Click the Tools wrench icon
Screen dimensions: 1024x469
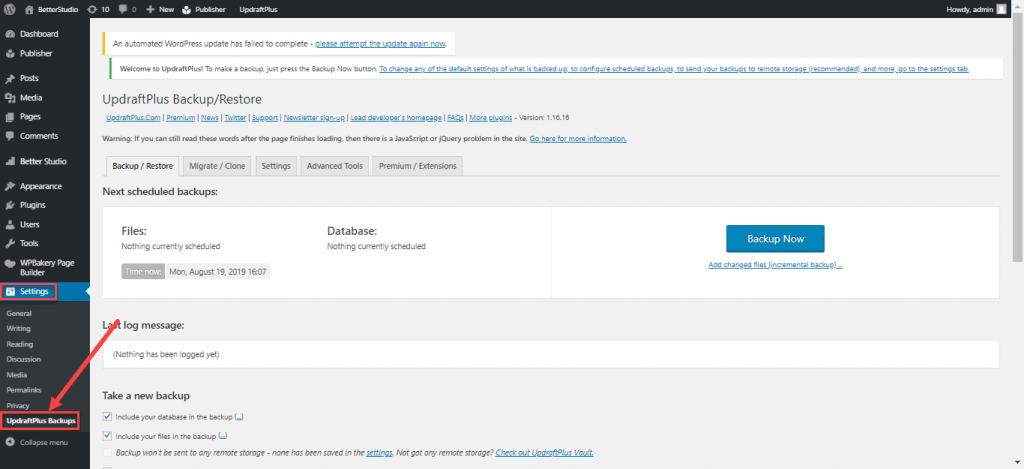[x=10, y=244]
